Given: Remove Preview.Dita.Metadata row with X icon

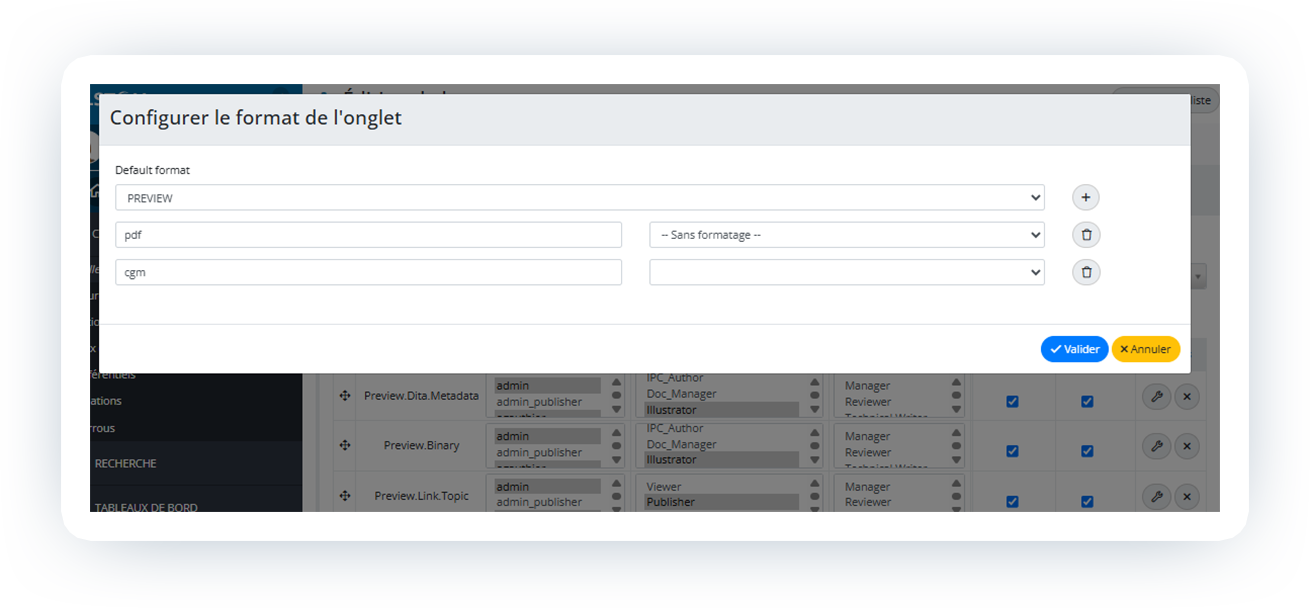Looking at the screenshot, I should pos(1186,397).
